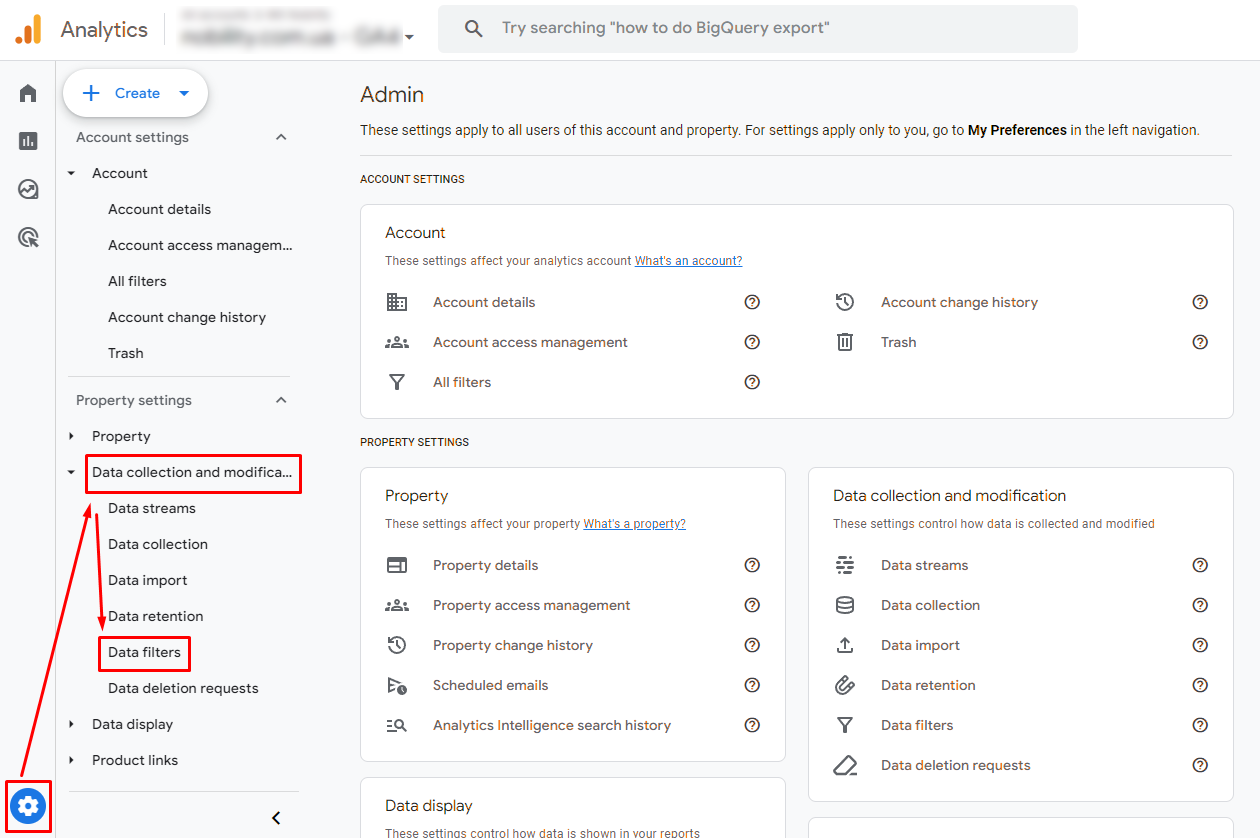Select Account access management in sidebar
The image size is (1260, 838).
coord(200,245)
